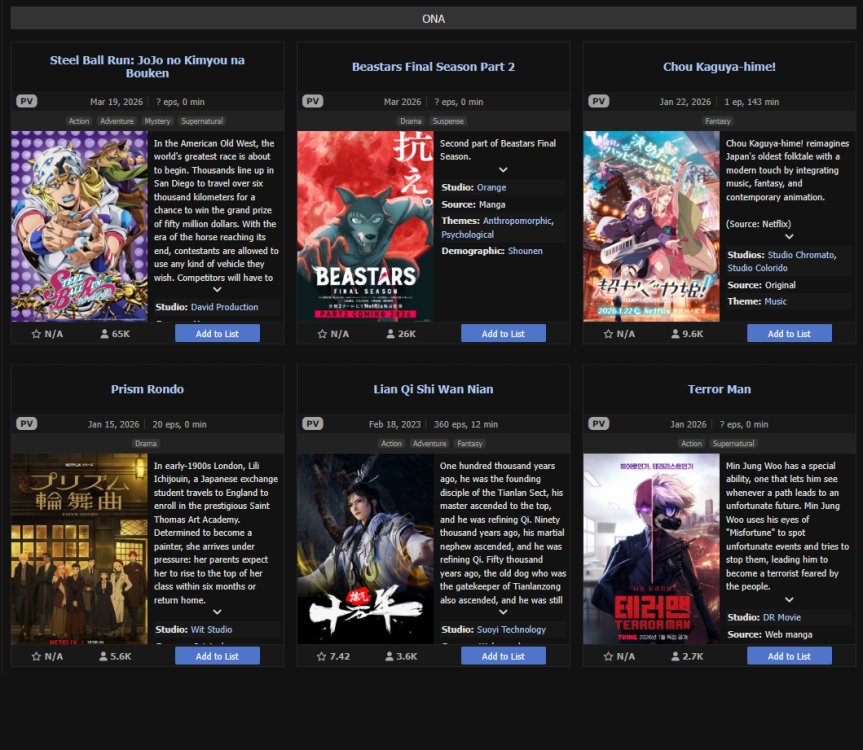Click the star rating icon on Terror Man card
Image resolution: width=863 pixels, height=750 pixels.
point(608,657)
